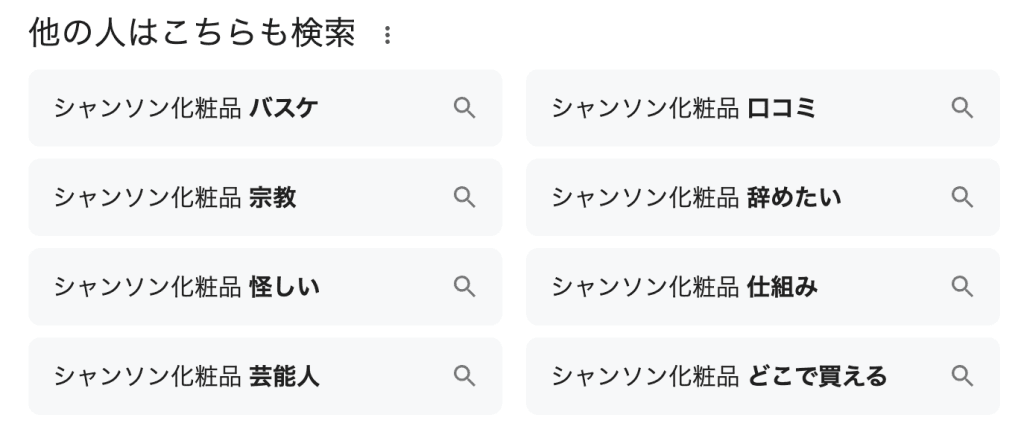Open the three-dot menu next to 他の人はこちらも検索

(387, 36)
